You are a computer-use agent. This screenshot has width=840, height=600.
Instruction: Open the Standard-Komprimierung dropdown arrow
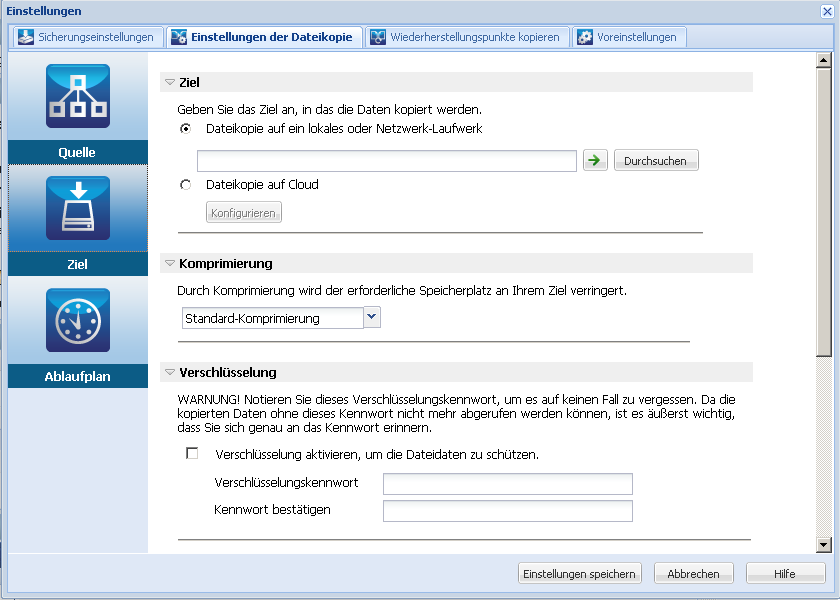372,317
